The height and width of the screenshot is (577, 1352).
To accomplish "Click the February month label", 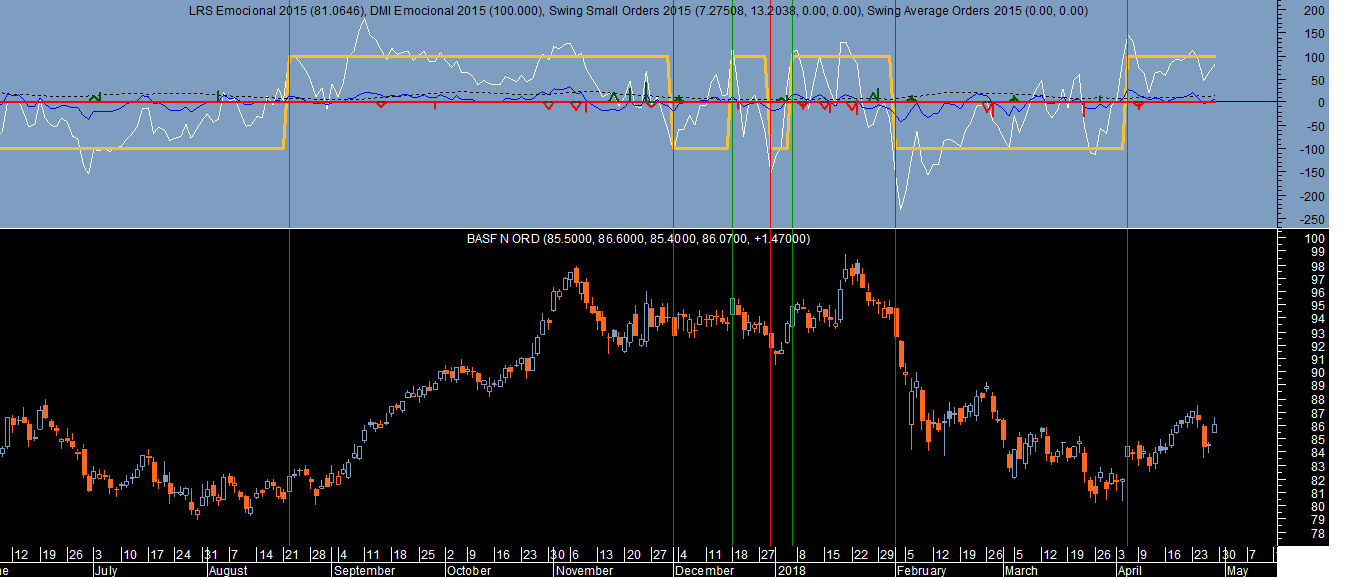I will click(921, 570).
